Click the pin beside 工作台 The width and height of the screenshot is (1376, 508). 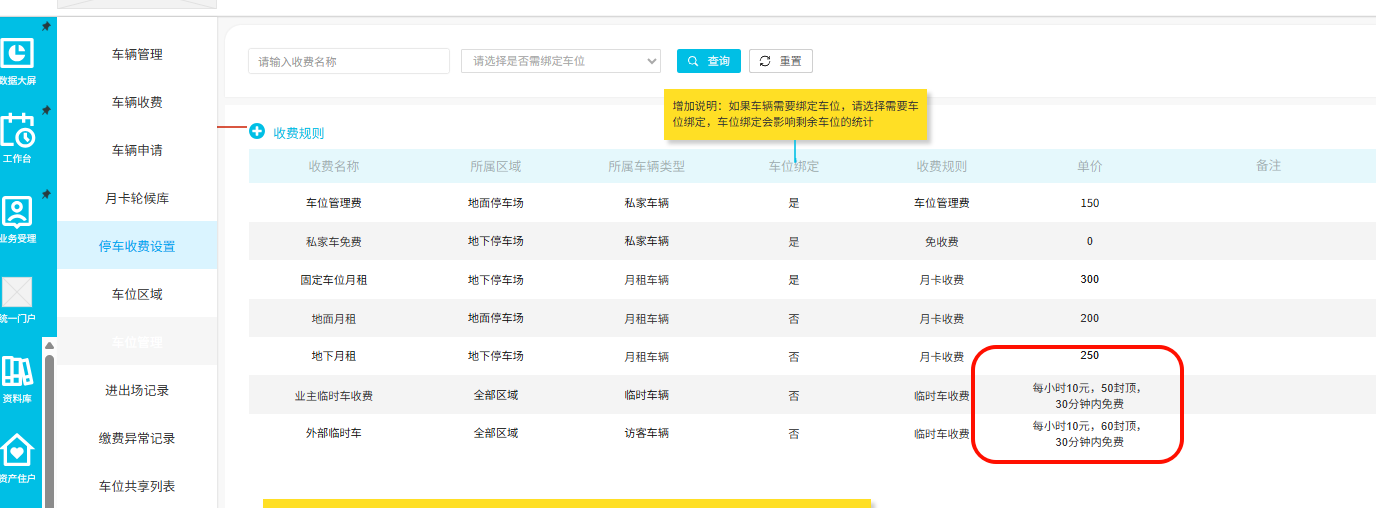46,110
